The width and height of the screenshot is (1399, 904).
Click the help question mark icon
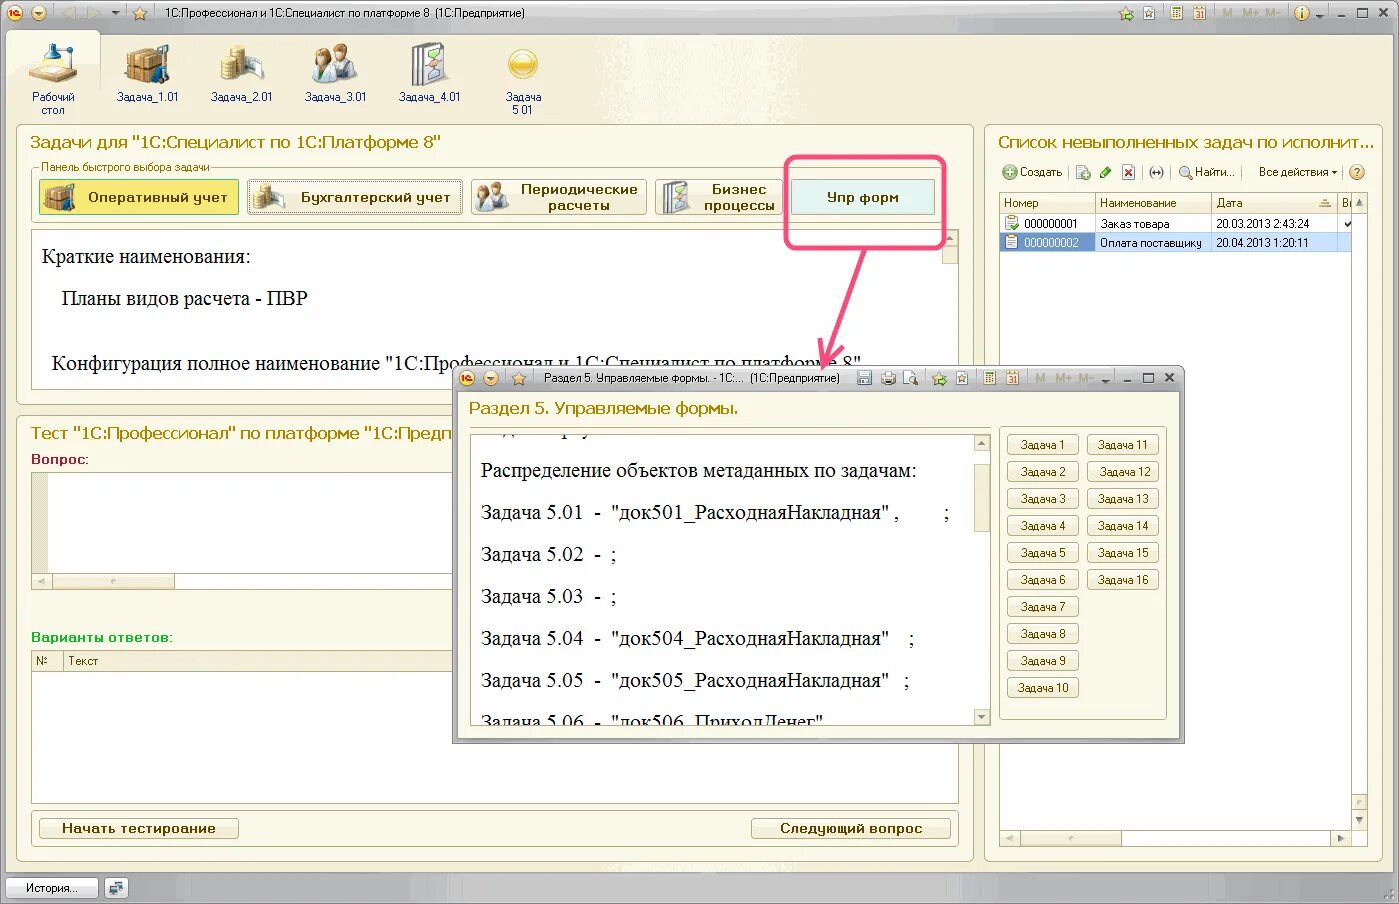[1357, 172]
